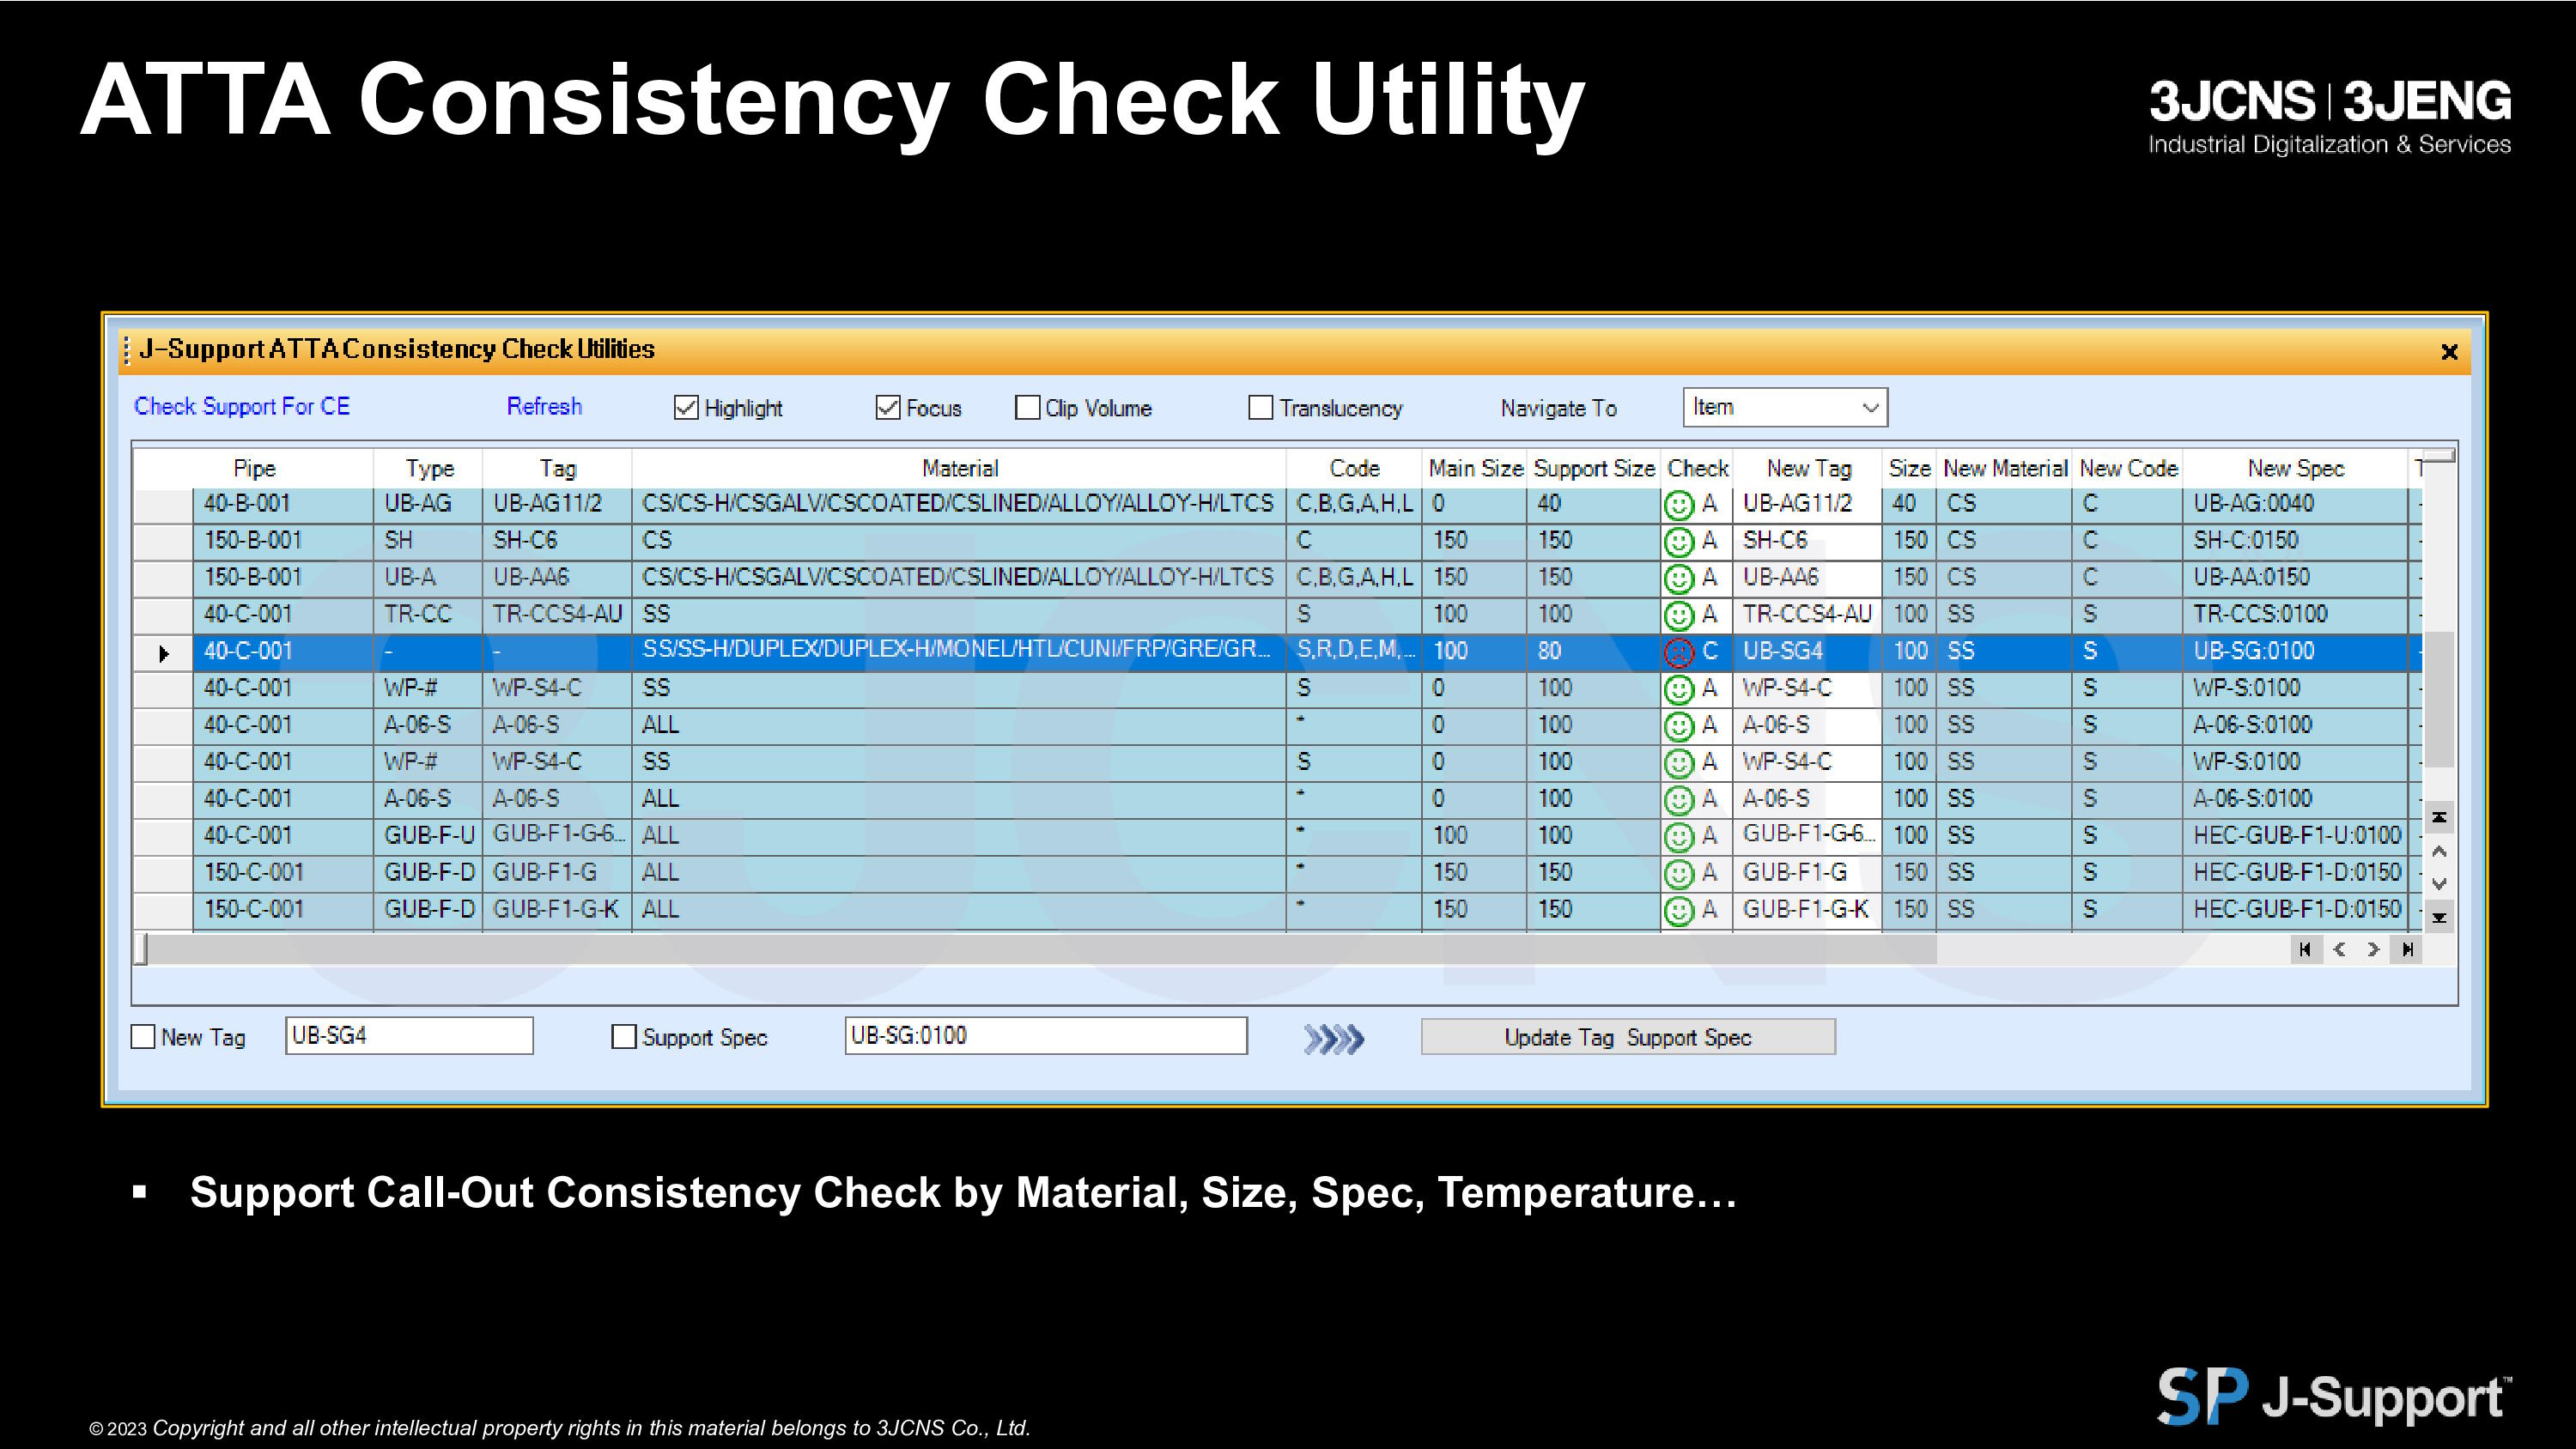2576x1449 pixels.
Task: Click the New Spec cell 'HEC-GUB-F1-U:0100'
Action: click(x=2295, y=835)
